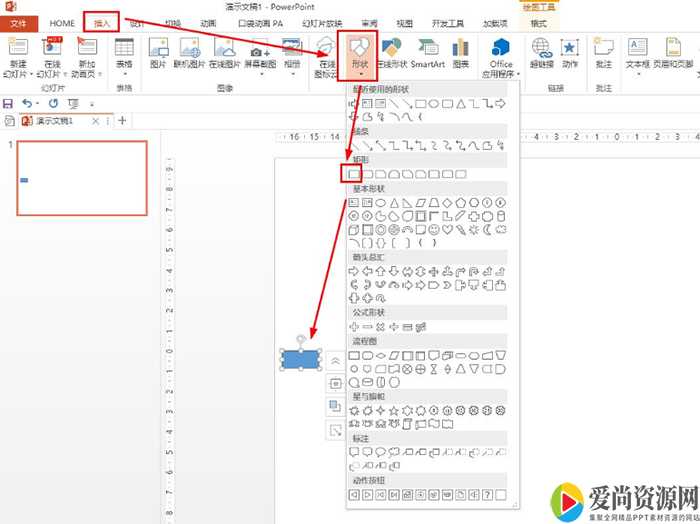Viewport: 700px width, 524px height.
Task: Open the HOME ribbon tab
Action: pyautogui.click(x=62, y=22)
